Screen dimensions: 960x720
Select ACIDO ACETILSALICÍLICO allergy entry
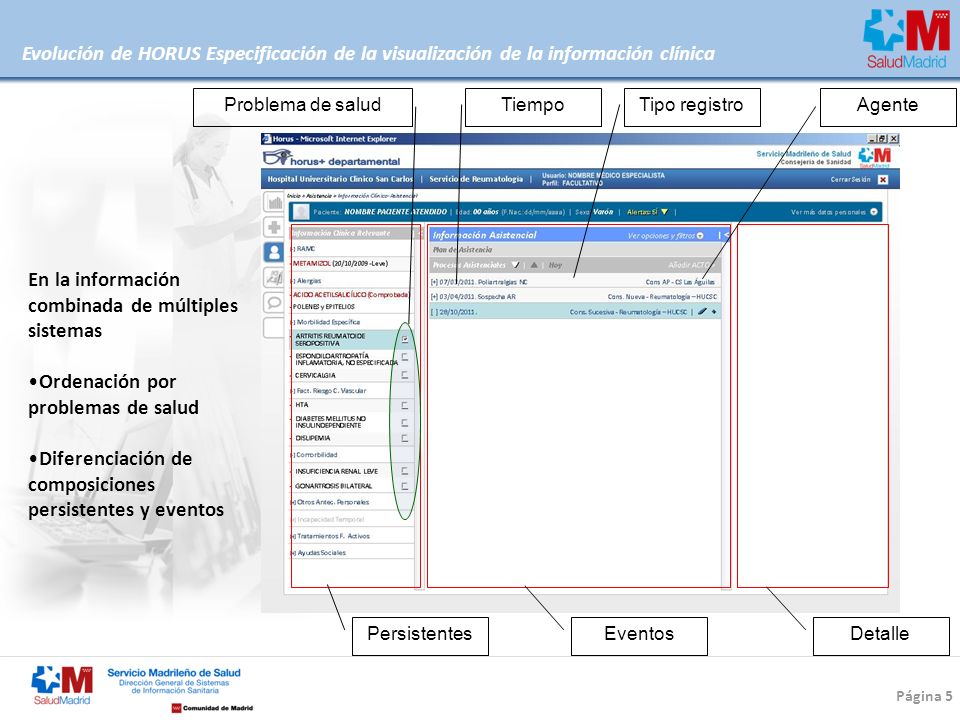(351, 294)
